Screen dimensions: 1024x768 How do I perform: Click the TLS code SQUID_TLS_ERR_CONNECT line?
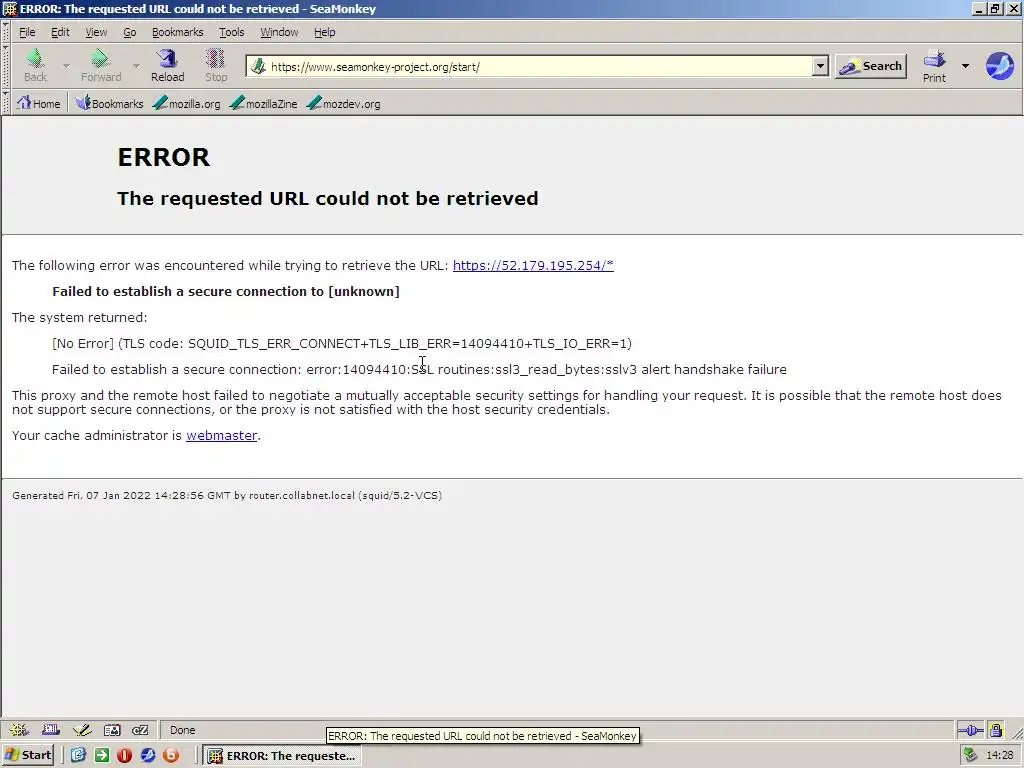[x=342, y=344]
